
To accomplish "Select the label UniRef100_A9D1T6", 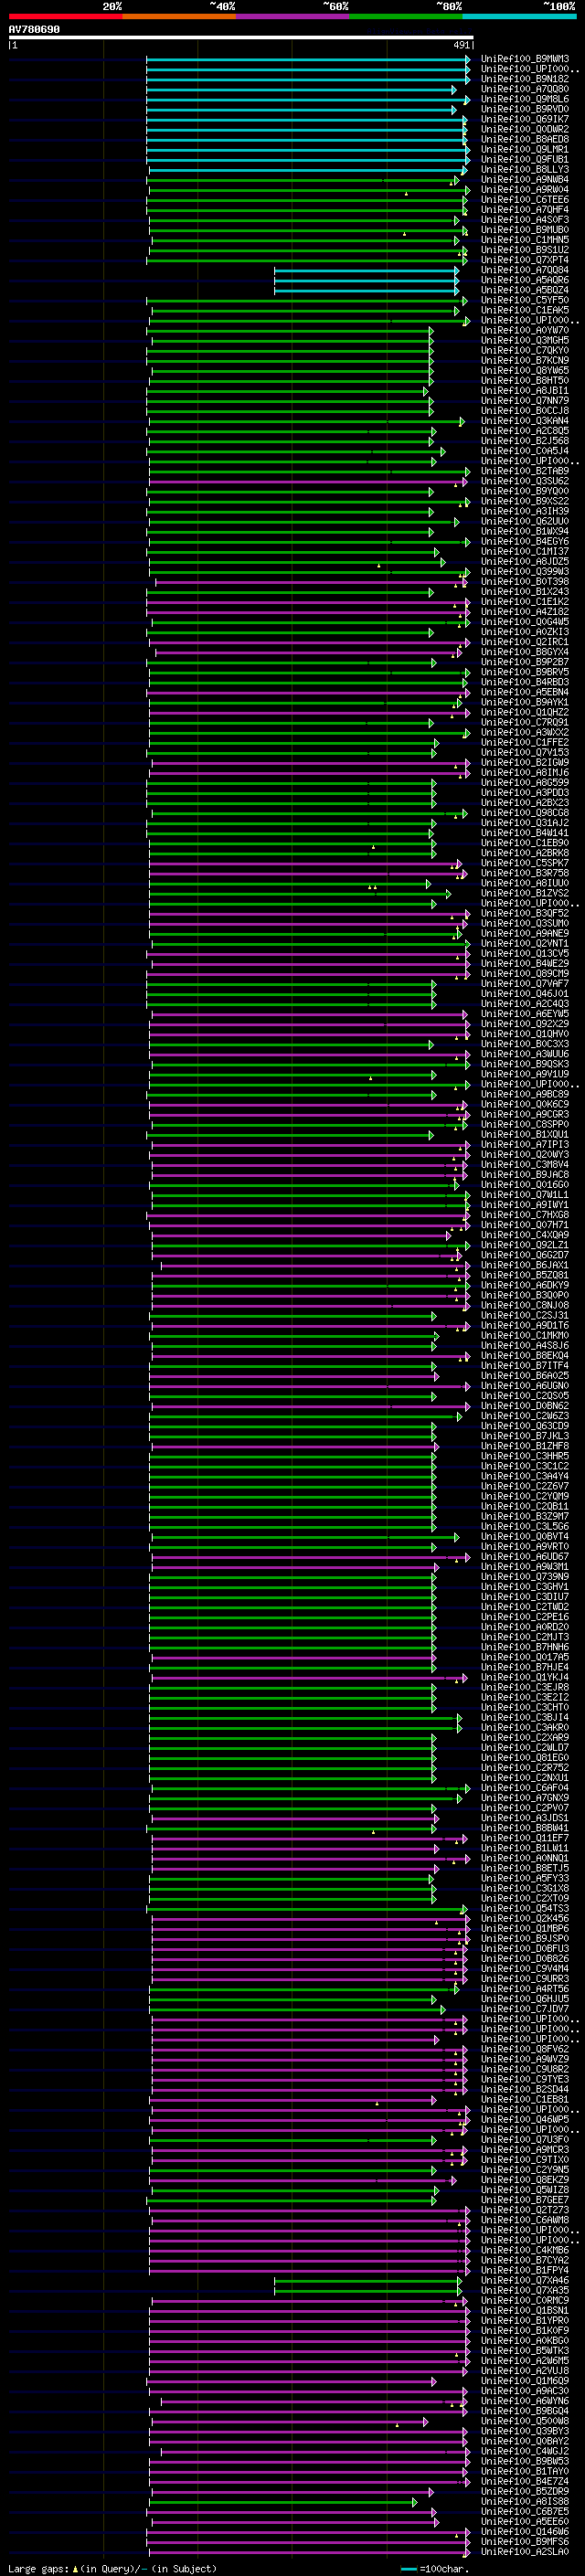I will click(x=524, y=1326).
